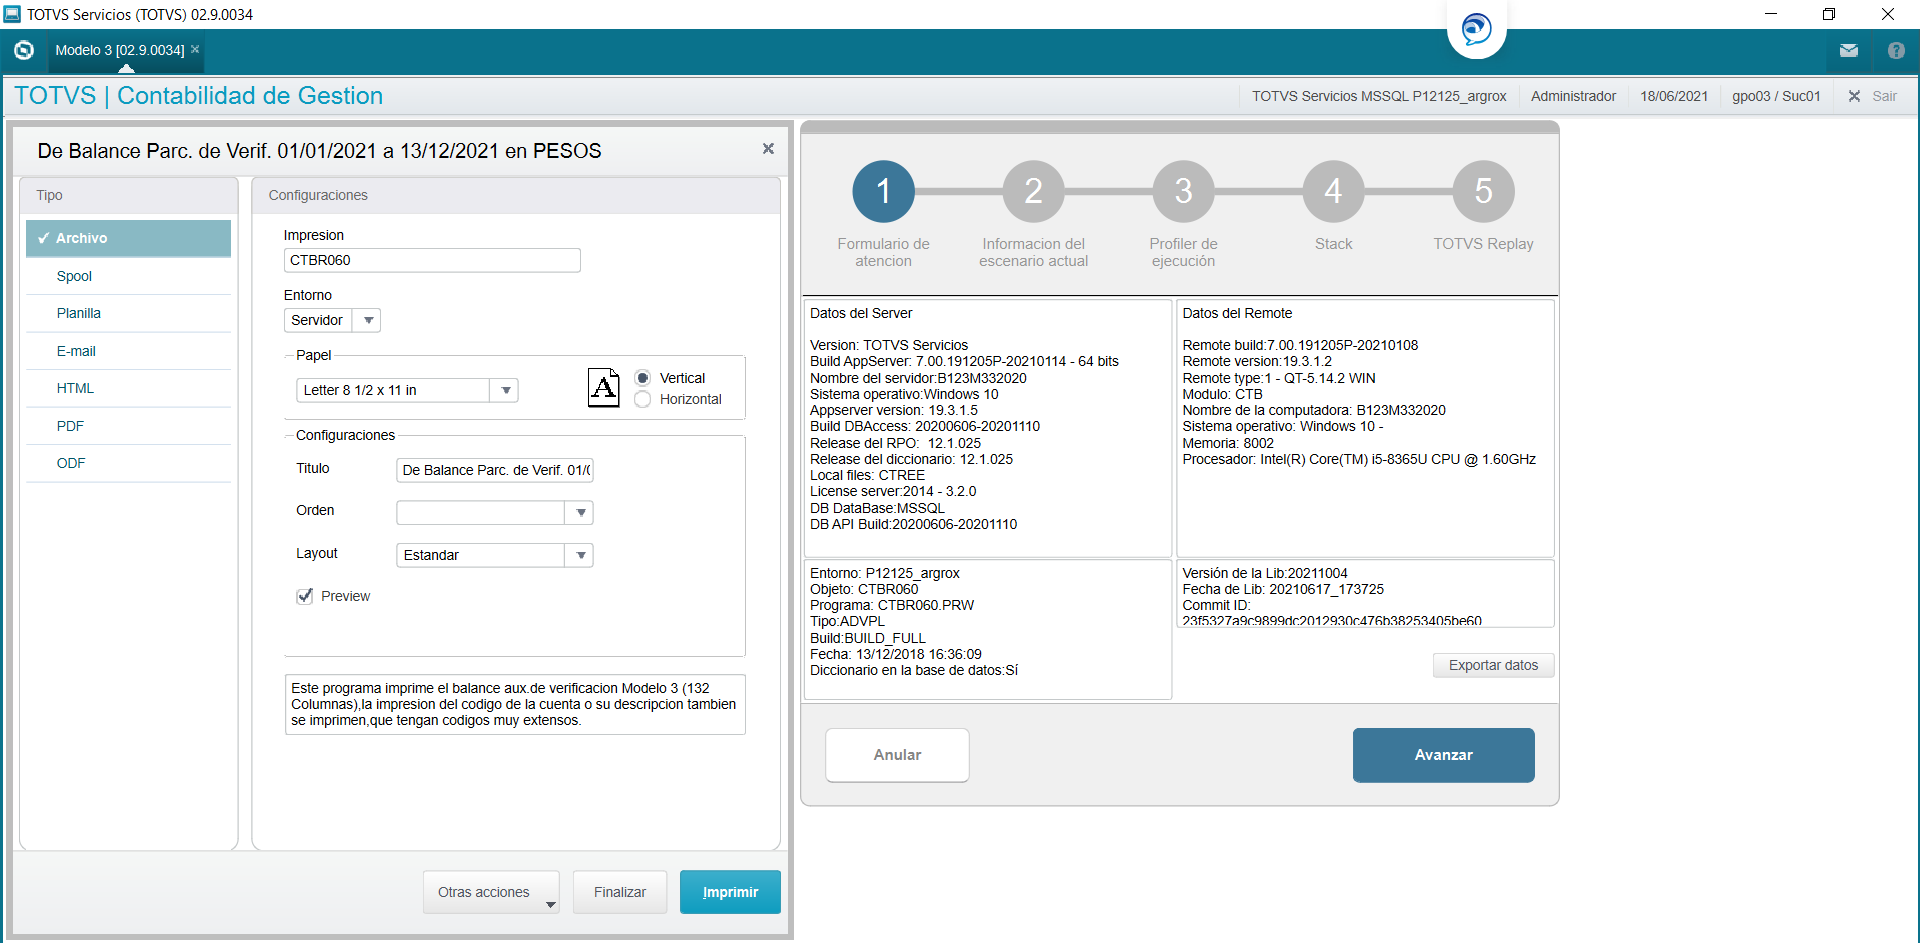Image resolution: width=1920 pixels, height=943 pixels.
Task: Open the mail envelope icon
Action: 1849,50
